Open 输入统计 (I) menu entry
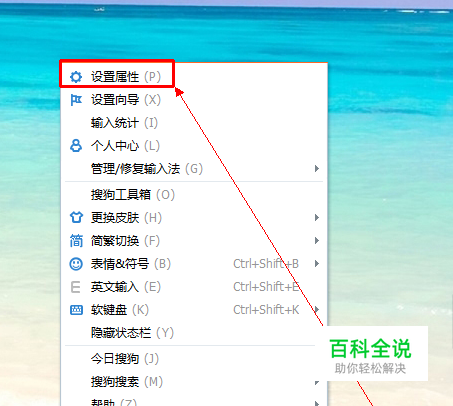The width and height of the screenshot is (453, 406). [x=194, y=123]
